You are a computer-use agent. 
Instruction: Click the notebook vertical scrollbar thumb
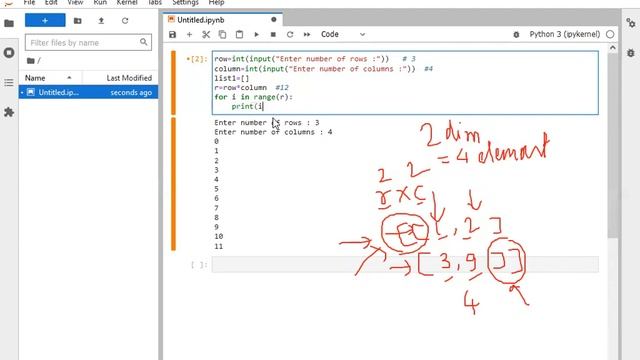point(612,145)
